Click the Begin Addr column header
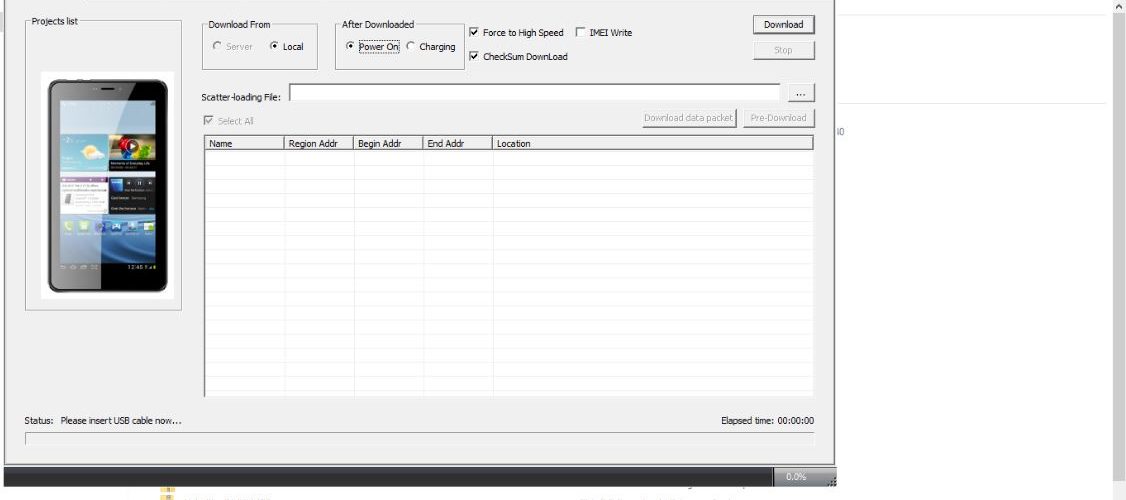Screen dimensions: 1126x500 tap(388, 144)
